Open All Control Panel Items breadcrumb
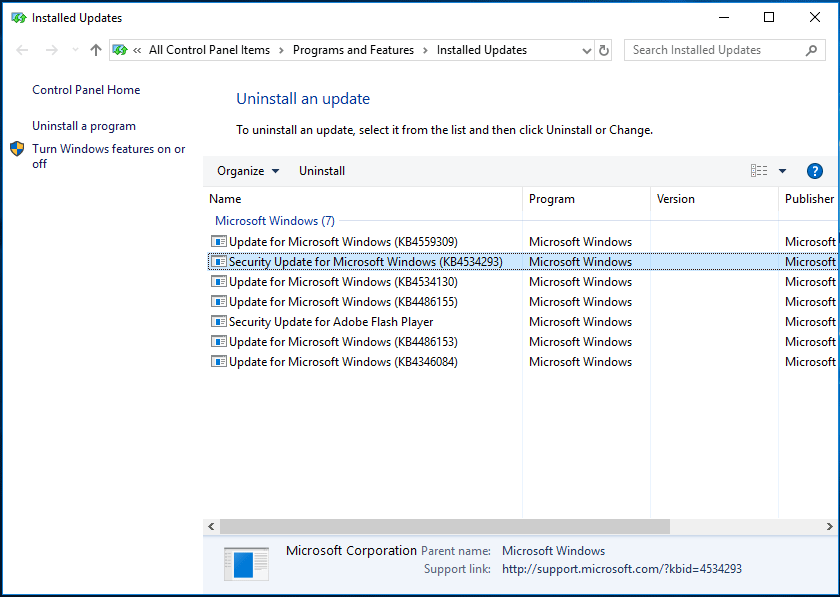Screen dimensions: 840x597 209,49
